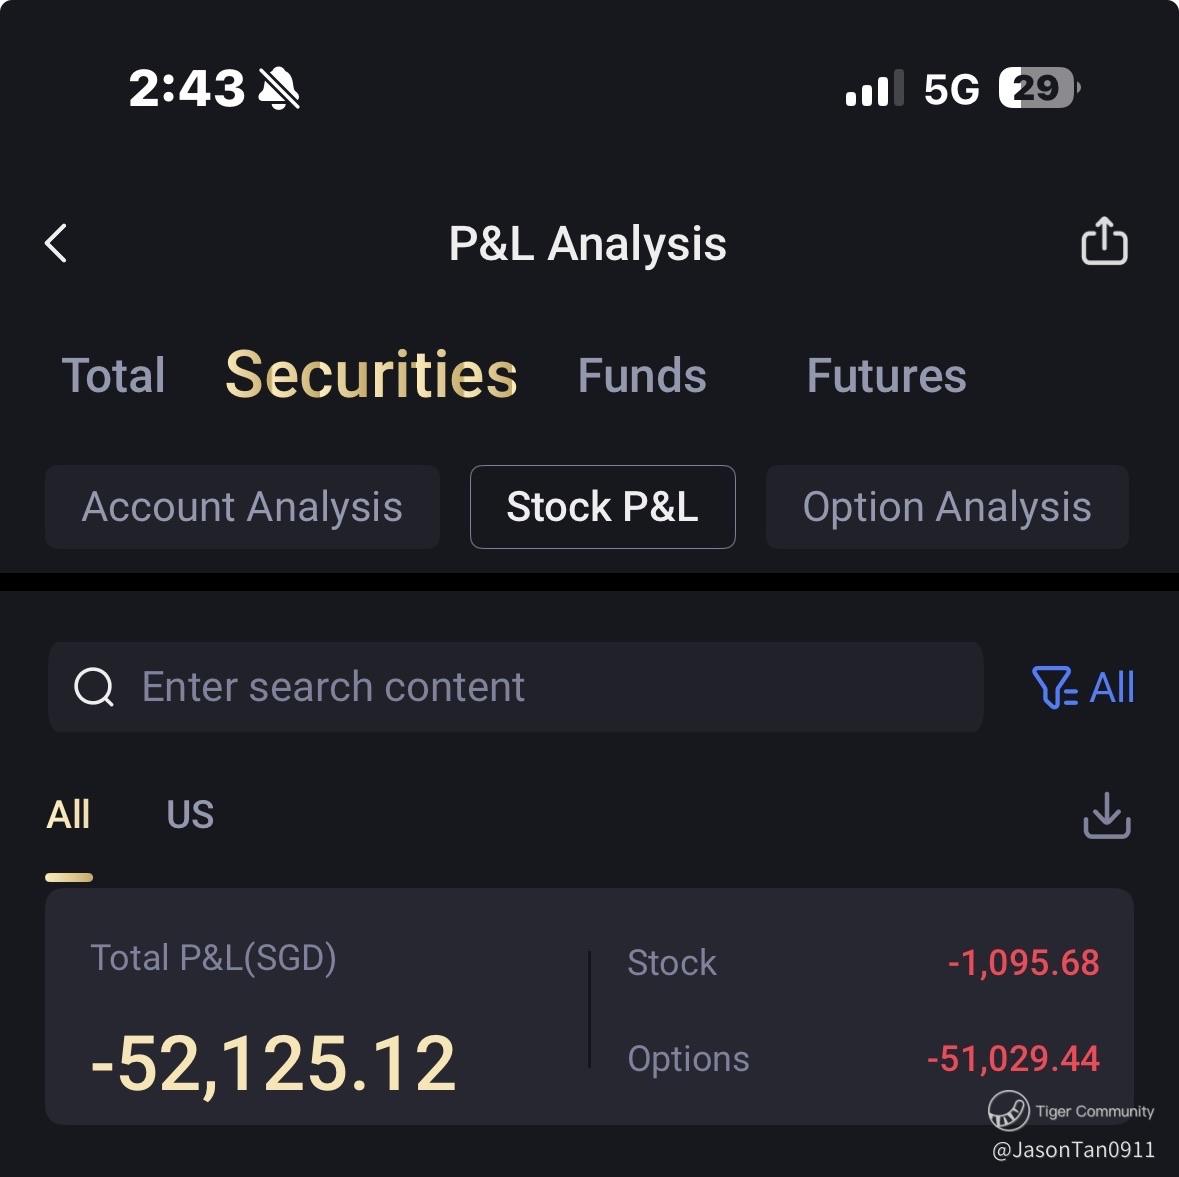Open the All filter dropdown
The height and width of the screenshot is (1177, 1179).
pyautogui.click(x=1084, y=687)
